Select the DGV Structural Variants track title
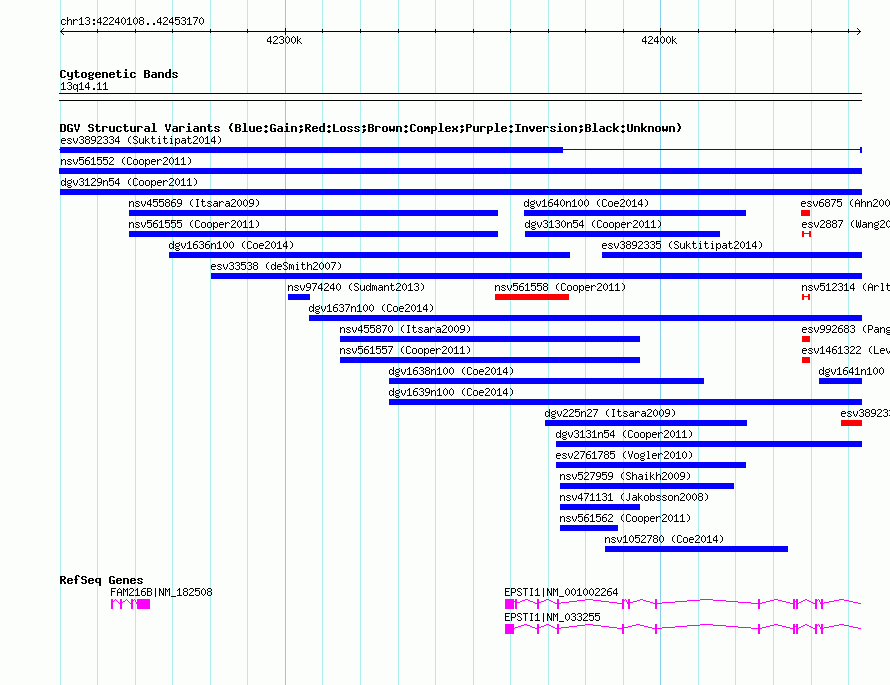Image resolution: width=890 pixels, height=685 pixels. (x=371, y=128)
